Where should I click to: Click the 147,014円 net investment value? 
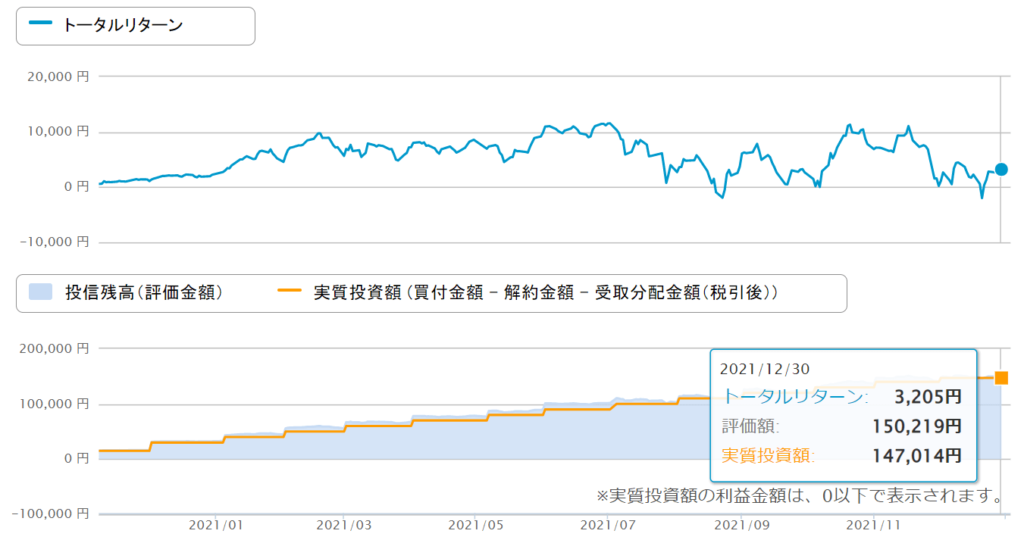tap(917, 456)
